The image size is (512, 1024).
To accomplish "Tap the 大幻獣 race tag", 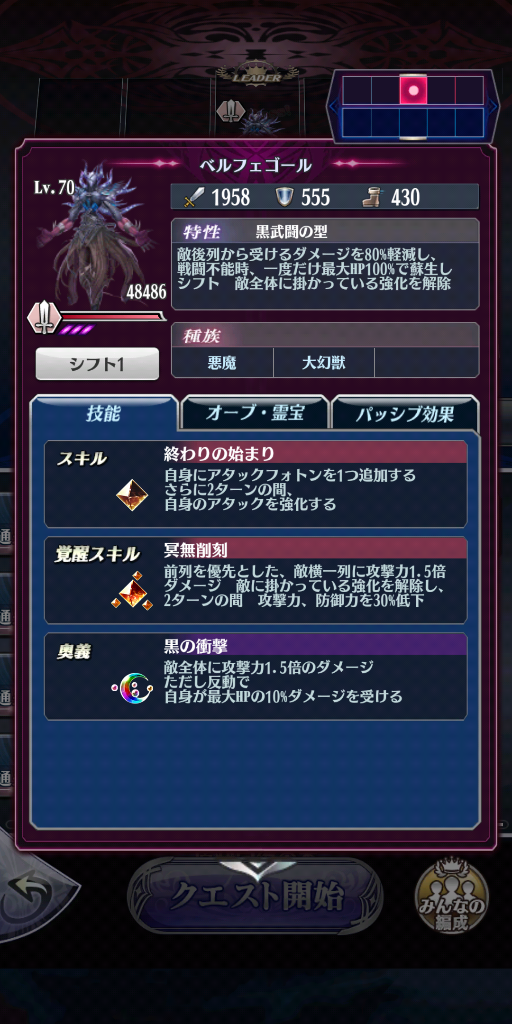I will [x=324, y=362].
